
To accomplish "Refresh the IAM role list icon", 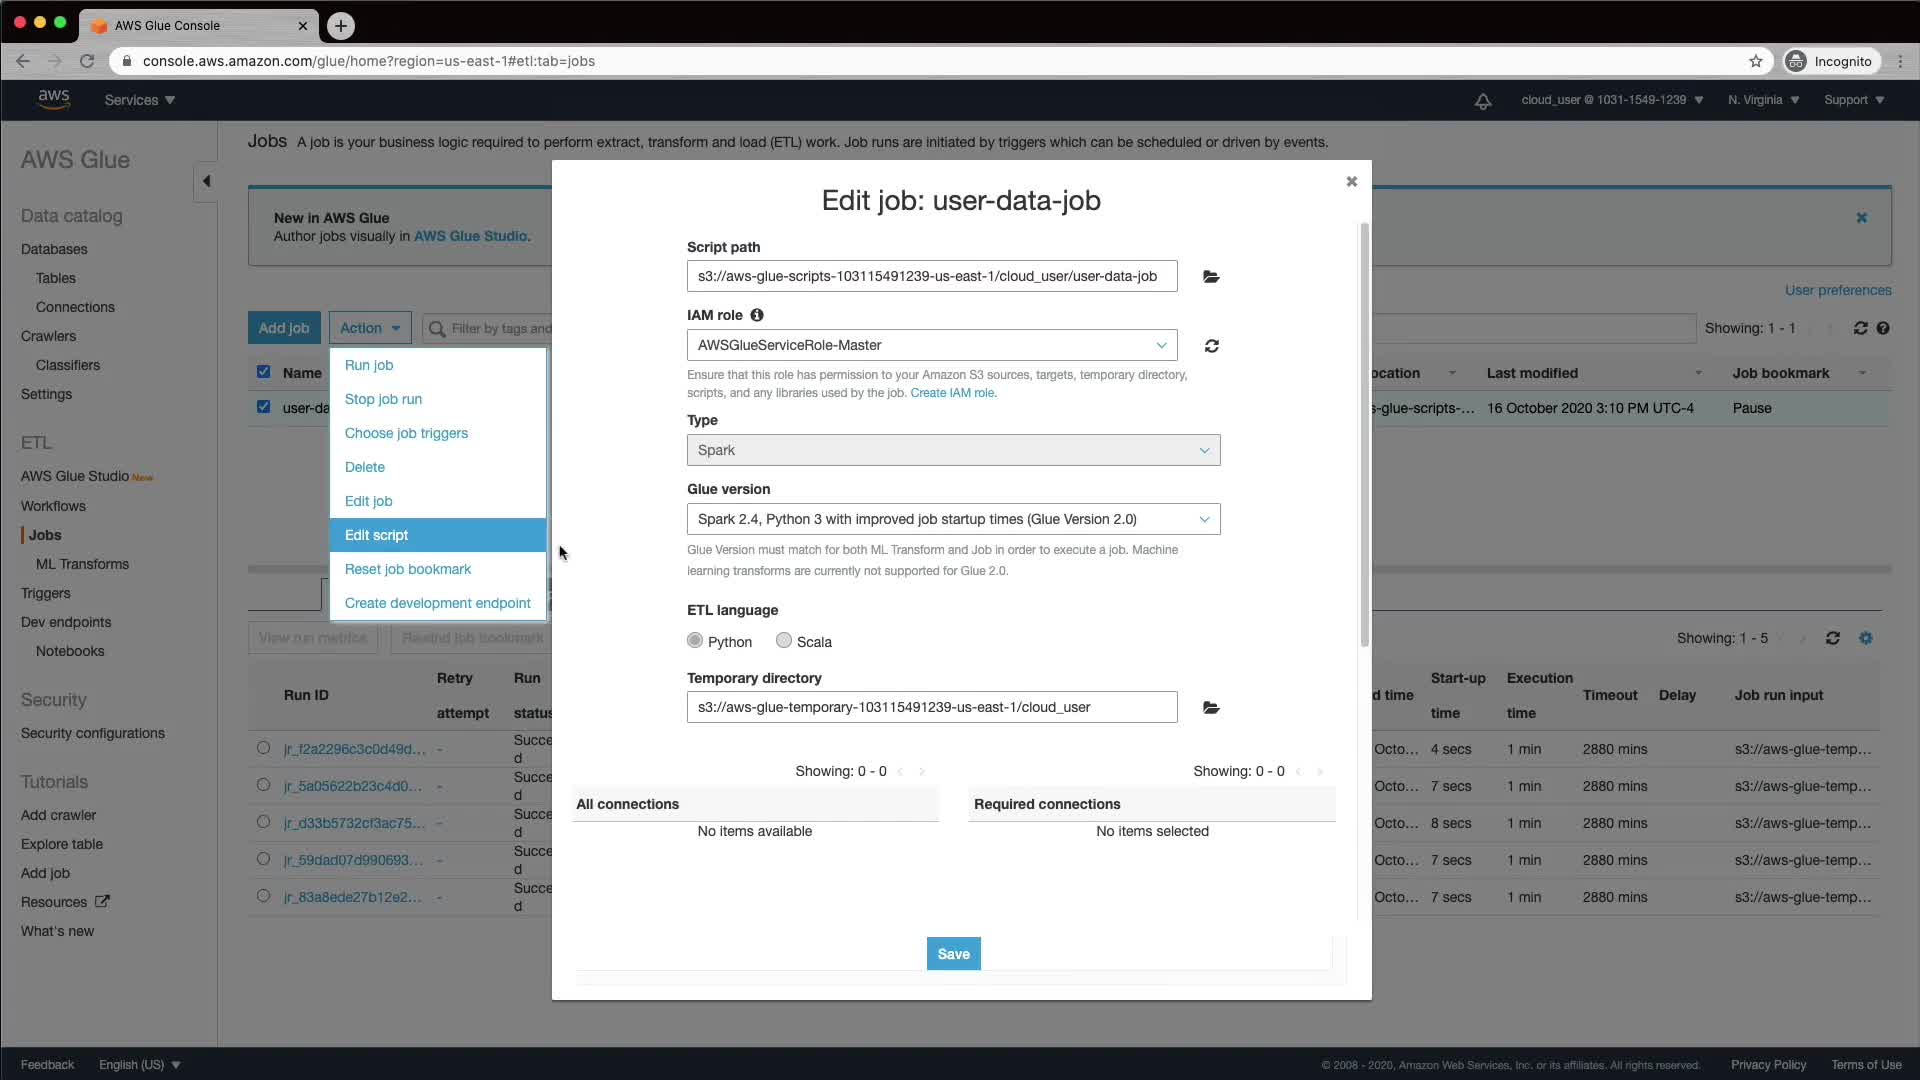I will click(x=1211, y=346).
